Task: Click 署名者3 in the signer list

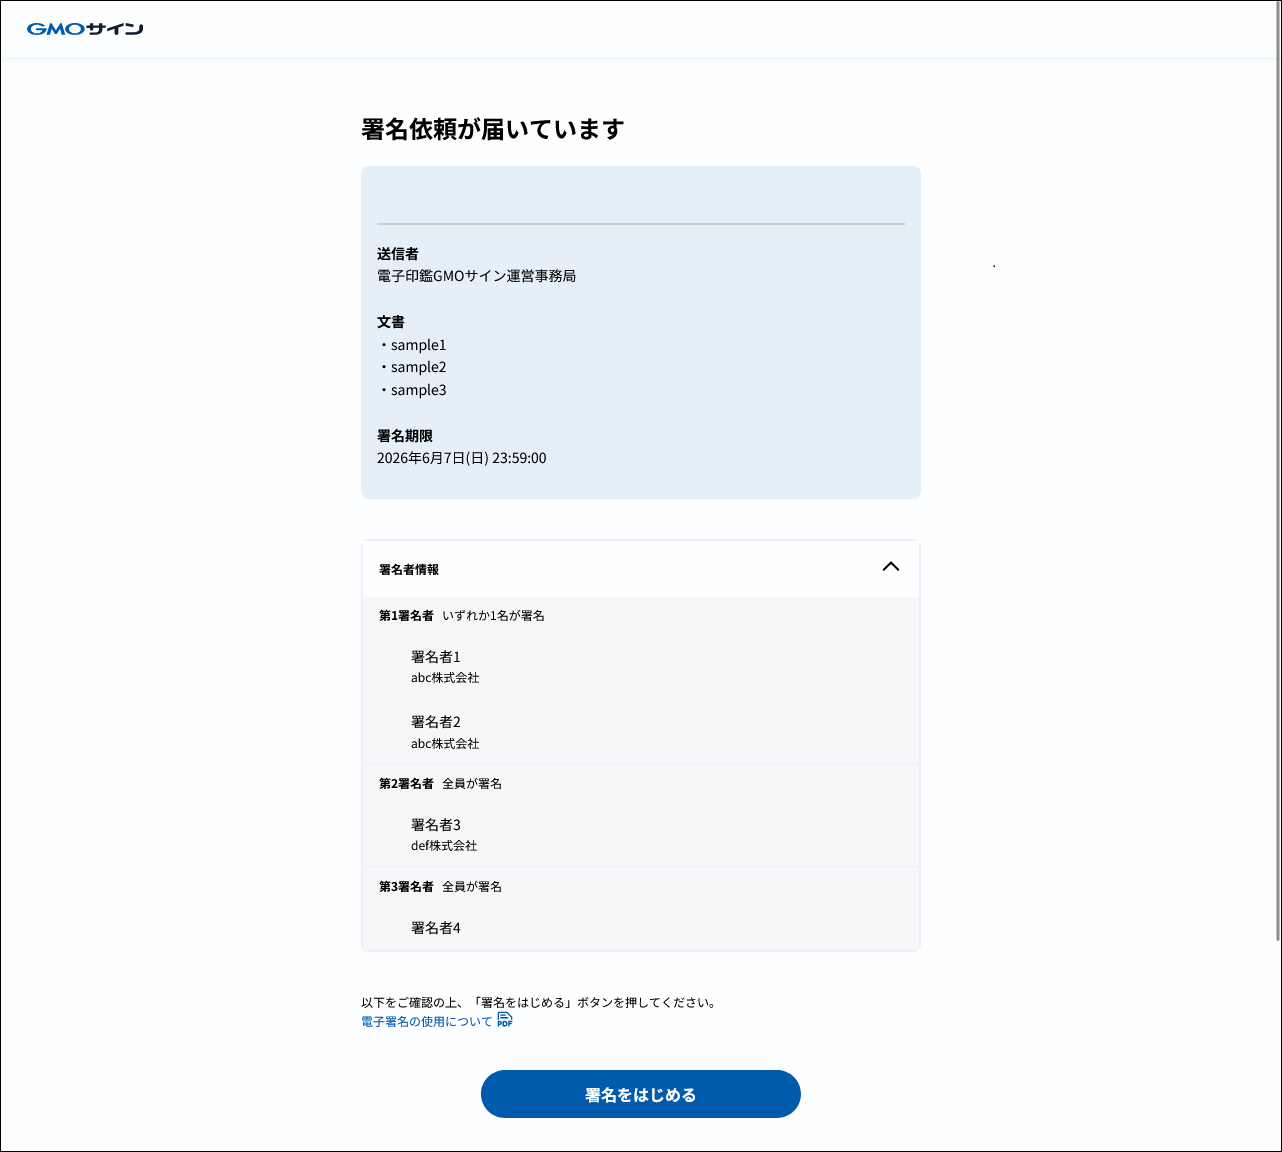Action: point(436,825)
